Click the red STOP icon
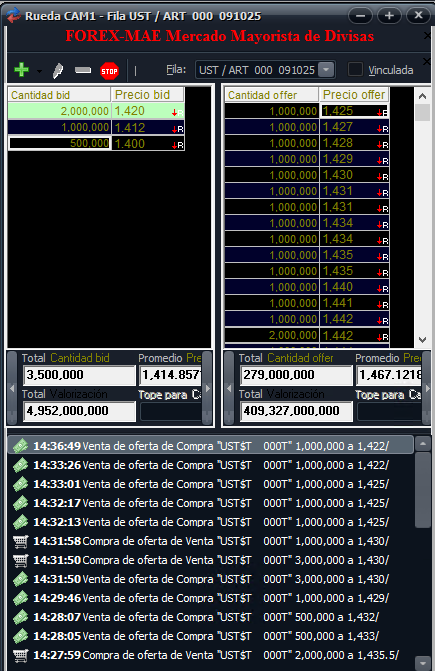 click(x=109, y=71)
